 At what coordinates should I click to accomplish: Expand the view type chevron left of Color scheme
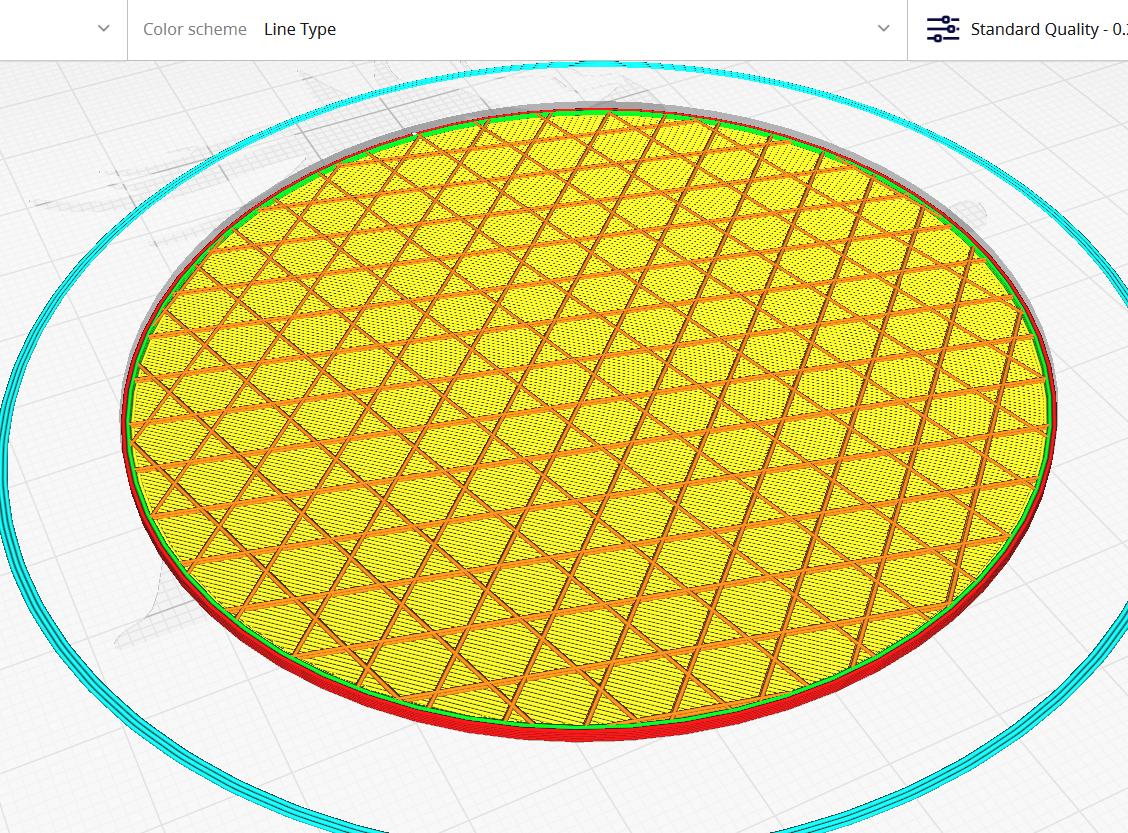pos(104,29)
